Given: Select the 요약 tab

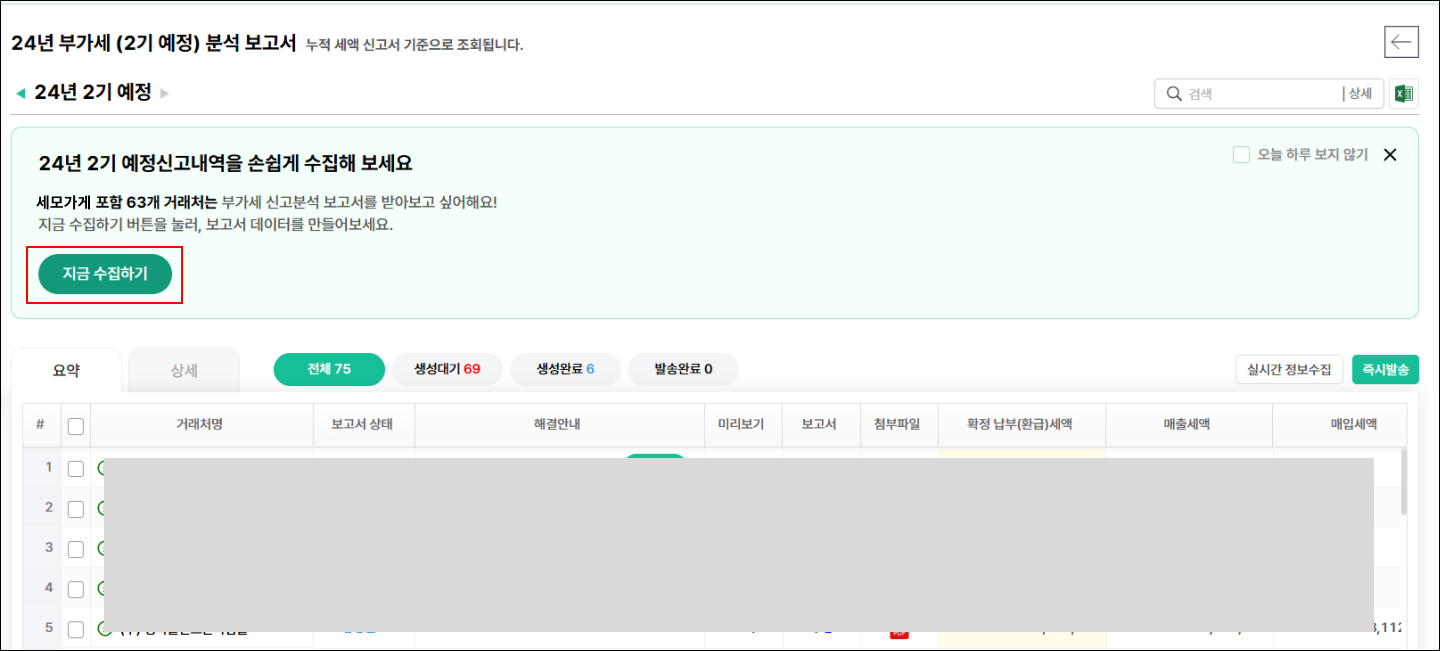Looking at the screenshot, I should pos(66,370).
